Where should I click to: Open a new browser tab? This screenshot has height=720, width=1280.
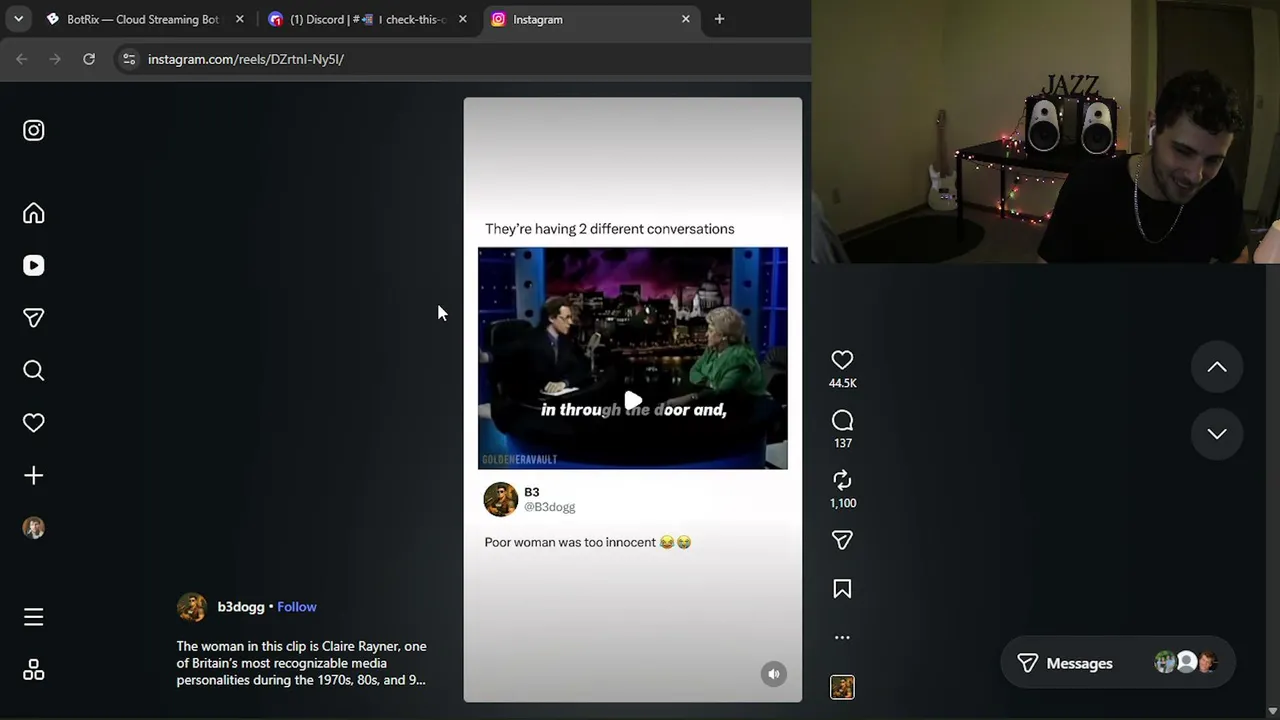click(x=719, y=19)
